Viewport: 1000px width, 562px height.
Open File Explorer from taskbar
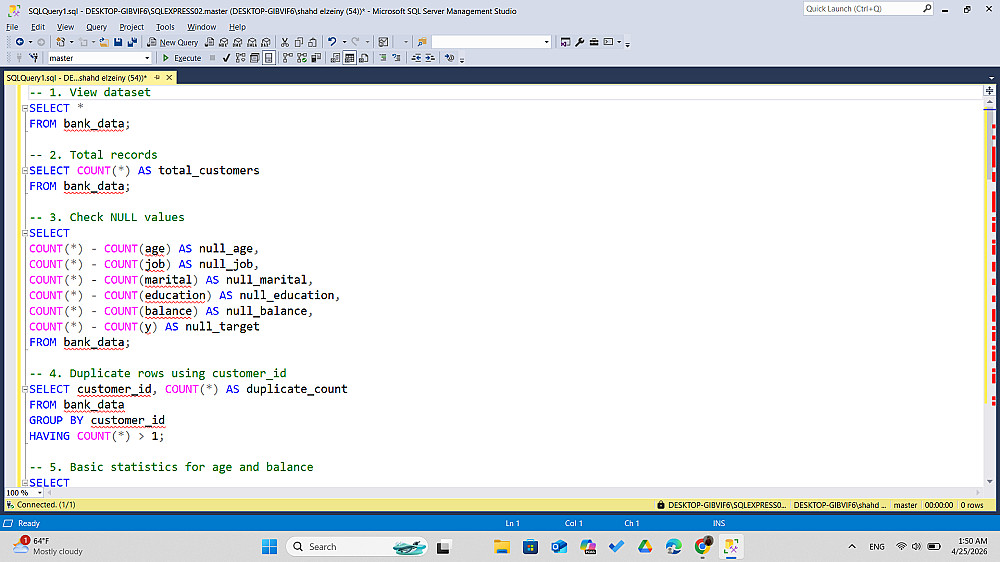[502, 547]
